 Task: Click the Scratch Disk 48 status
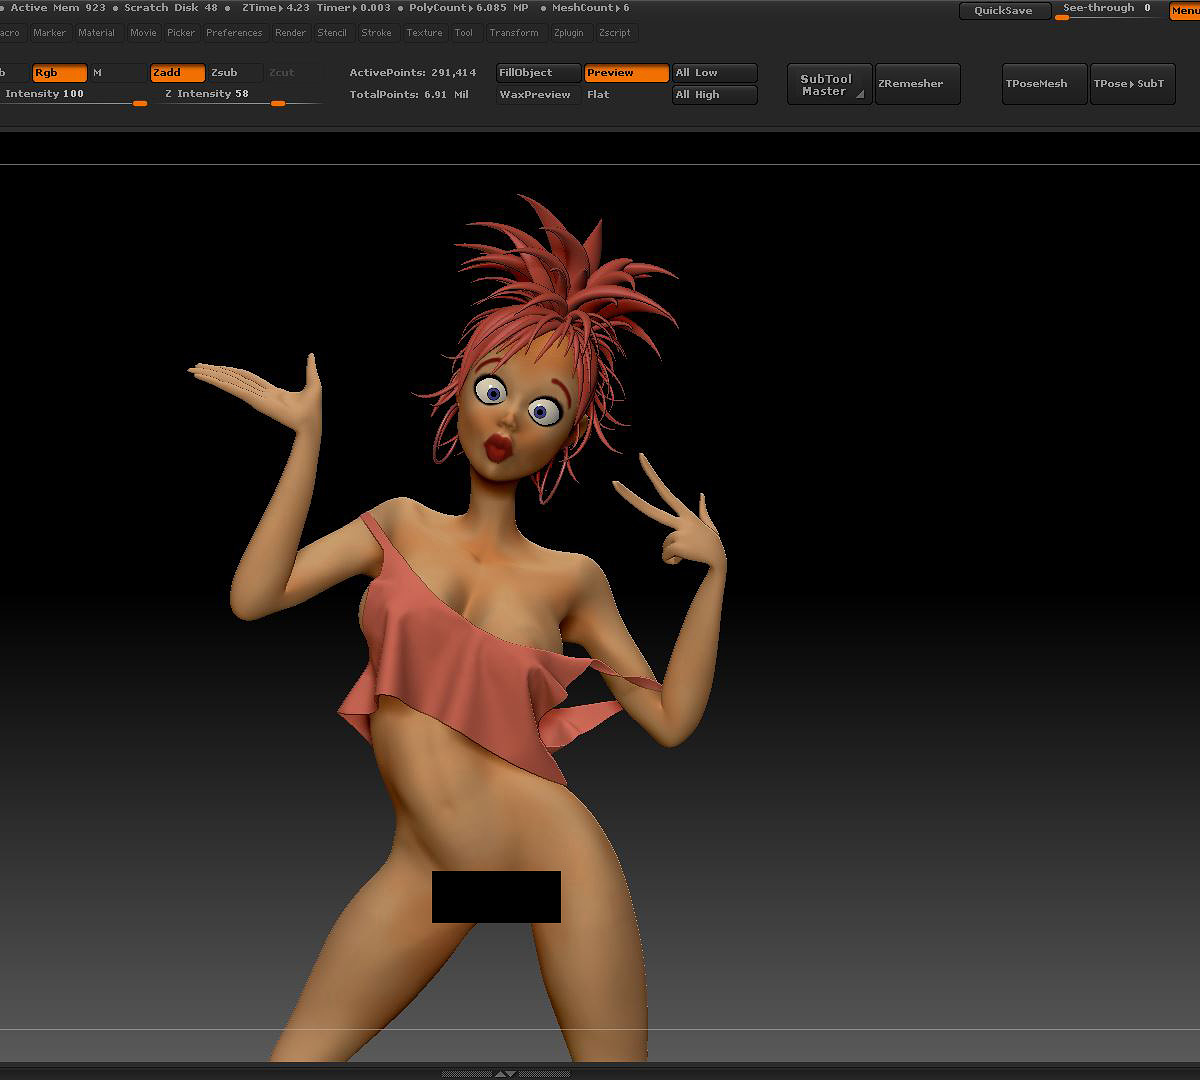171,8
